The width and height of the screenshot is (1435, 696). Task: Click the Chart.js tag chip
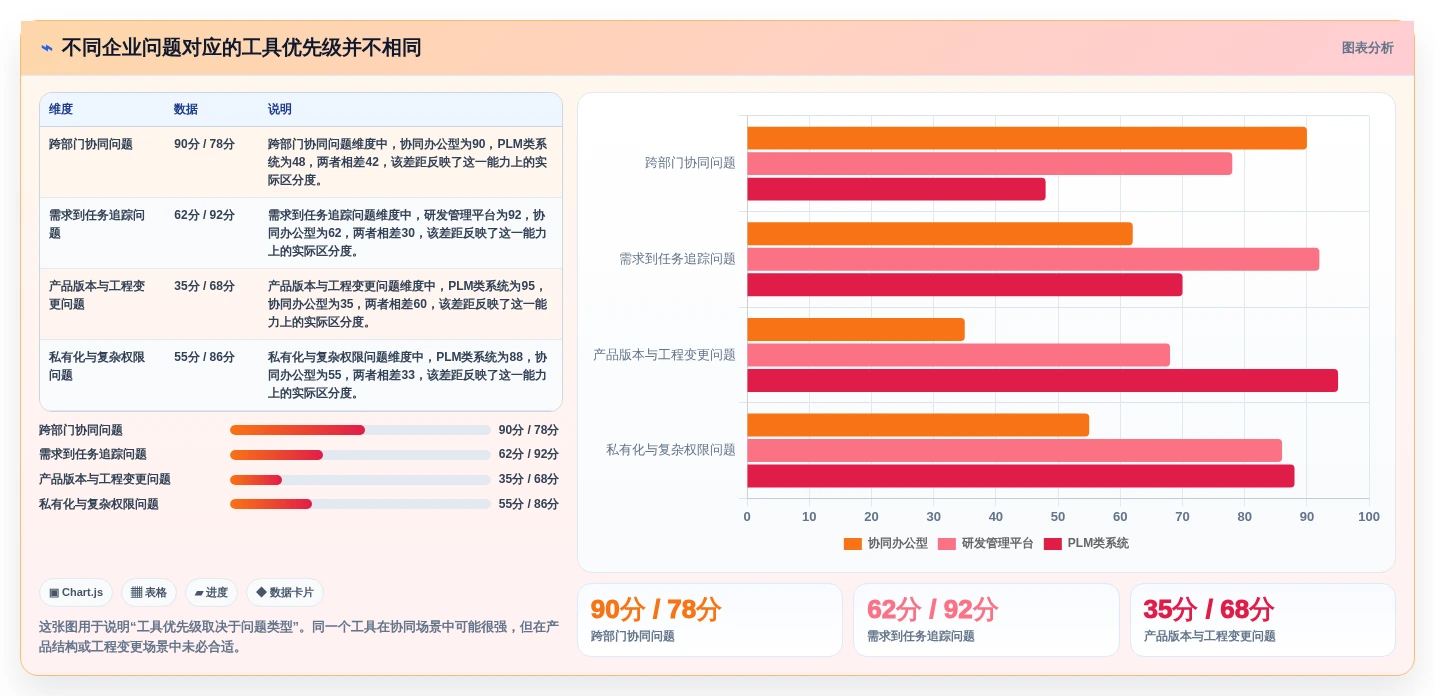[x=76, y=592]
